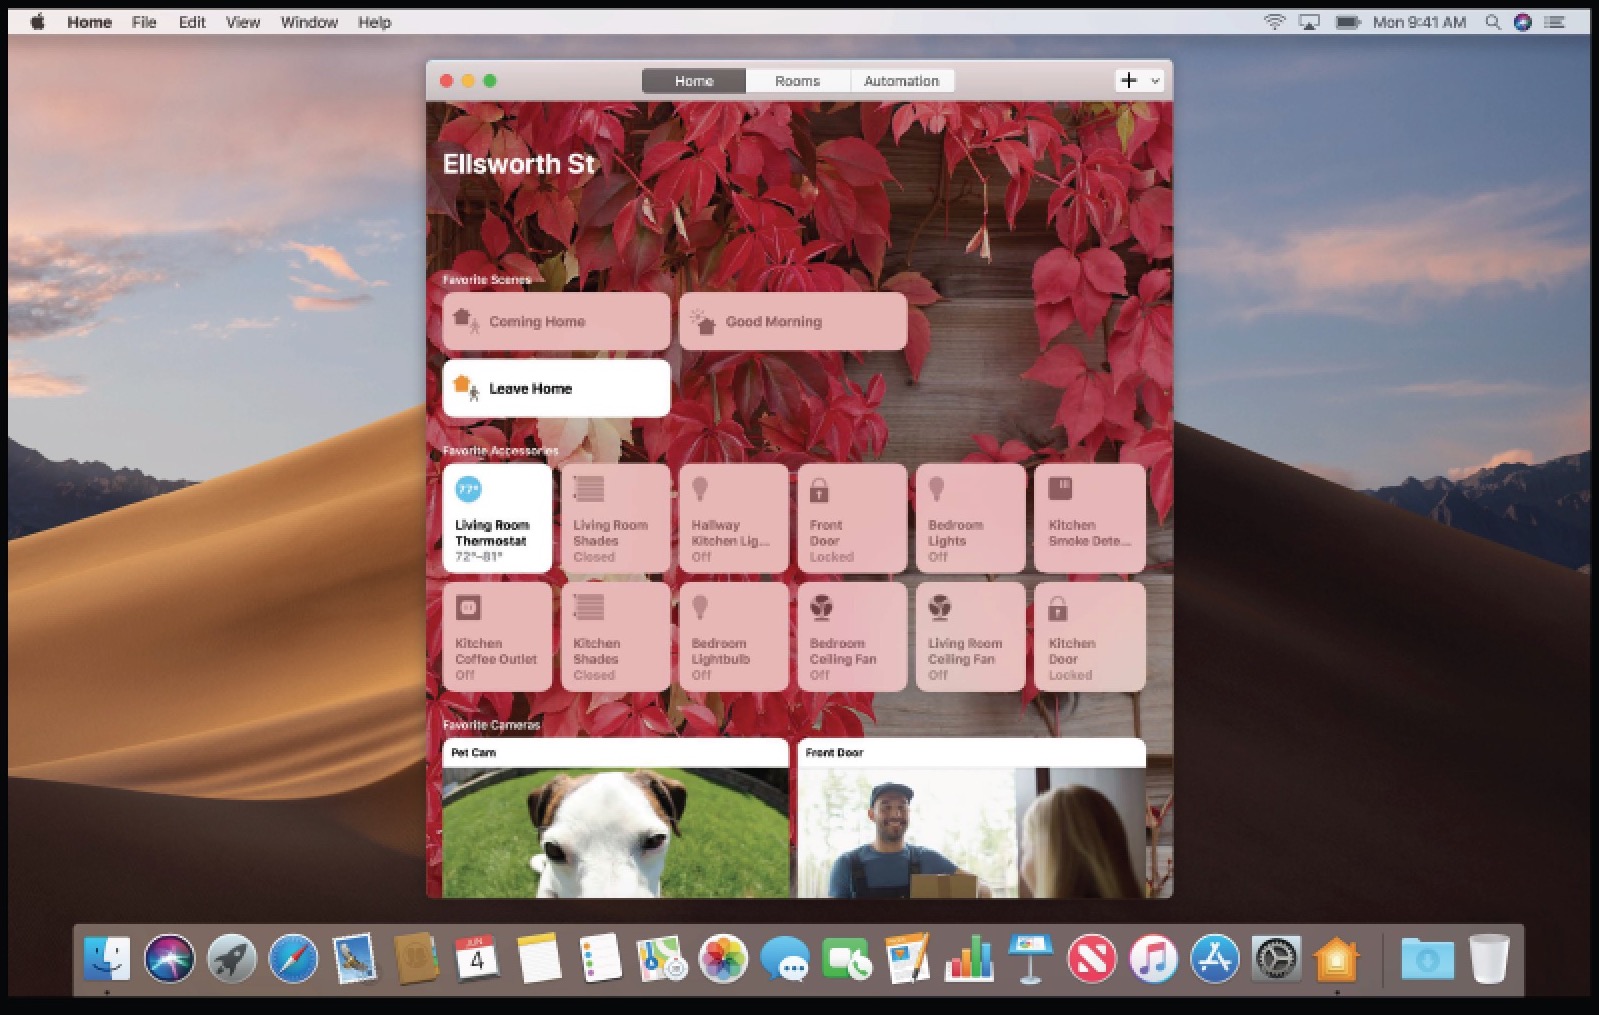Image resolution: width=1599 pixels, height=1015 pixels.
Task: Select the Home tab
Action: pos(694,81)
